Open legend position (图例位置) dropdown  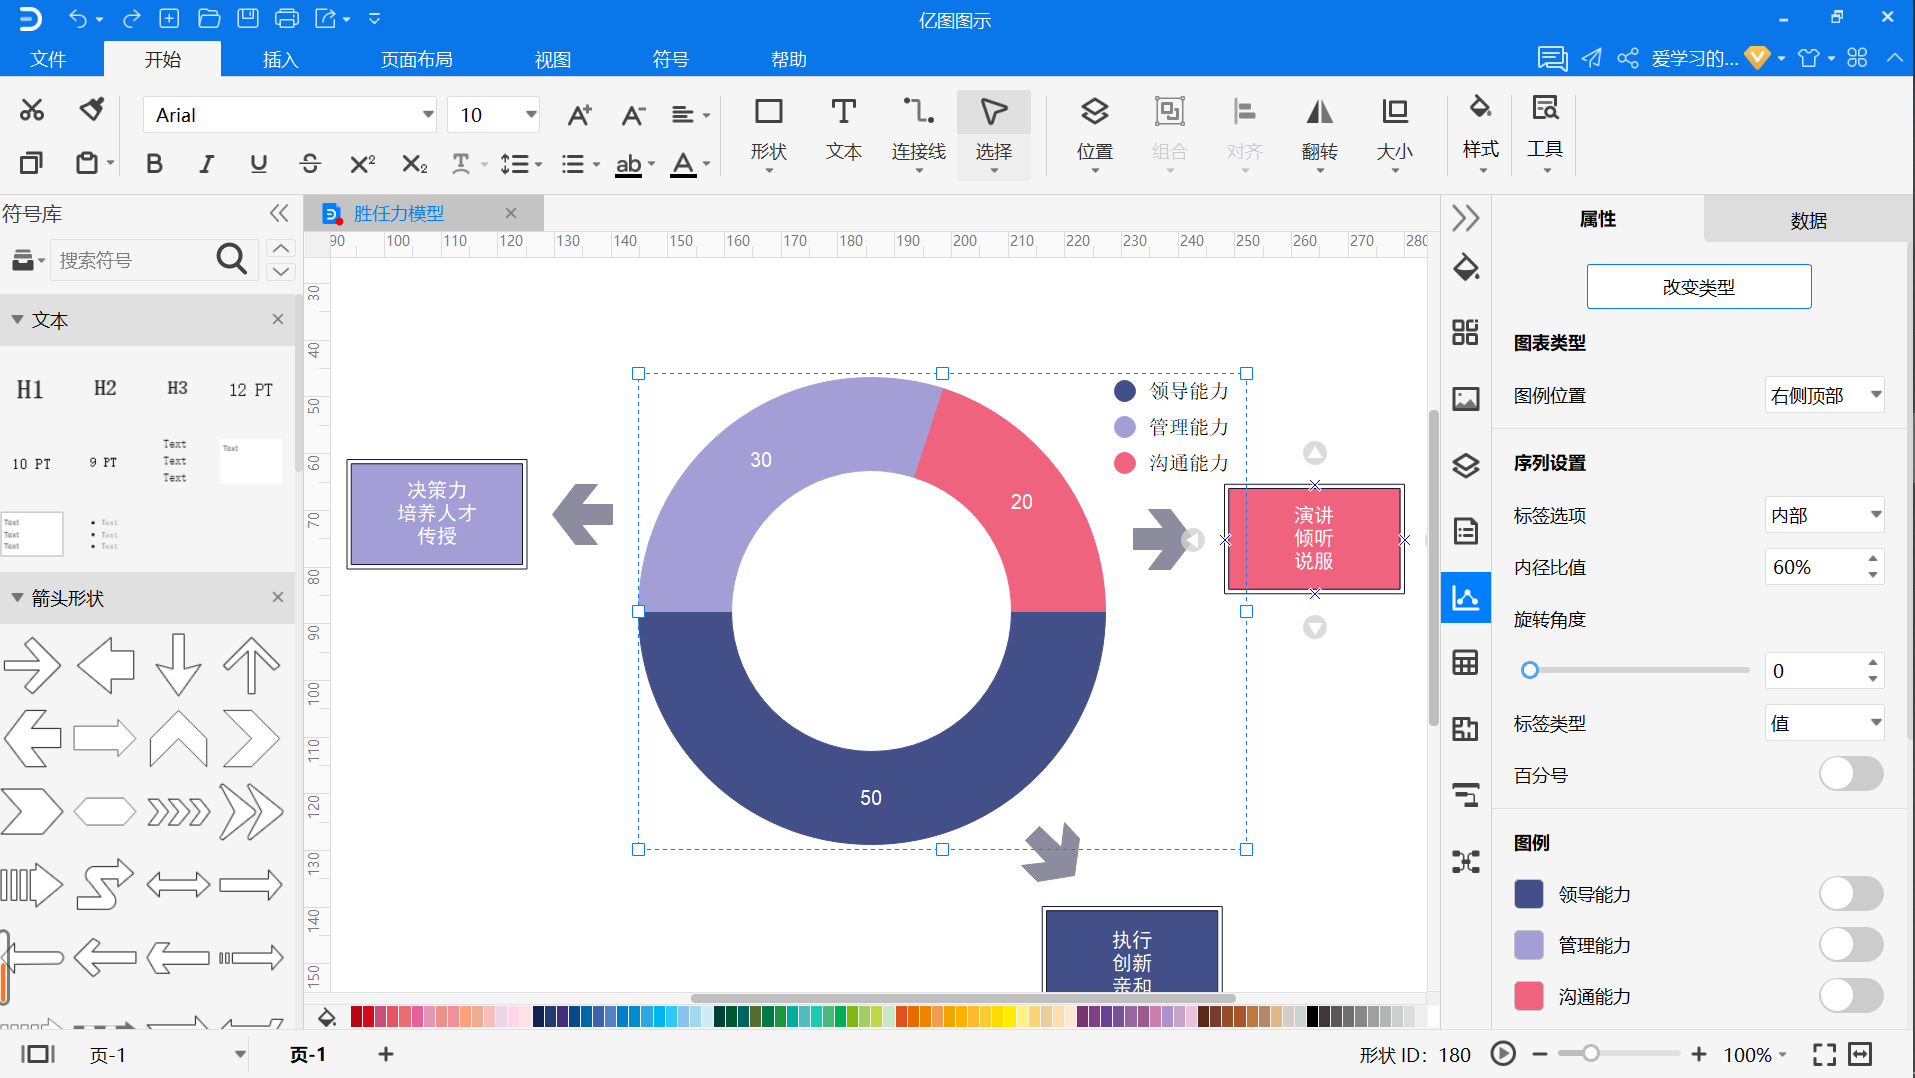1824,395
